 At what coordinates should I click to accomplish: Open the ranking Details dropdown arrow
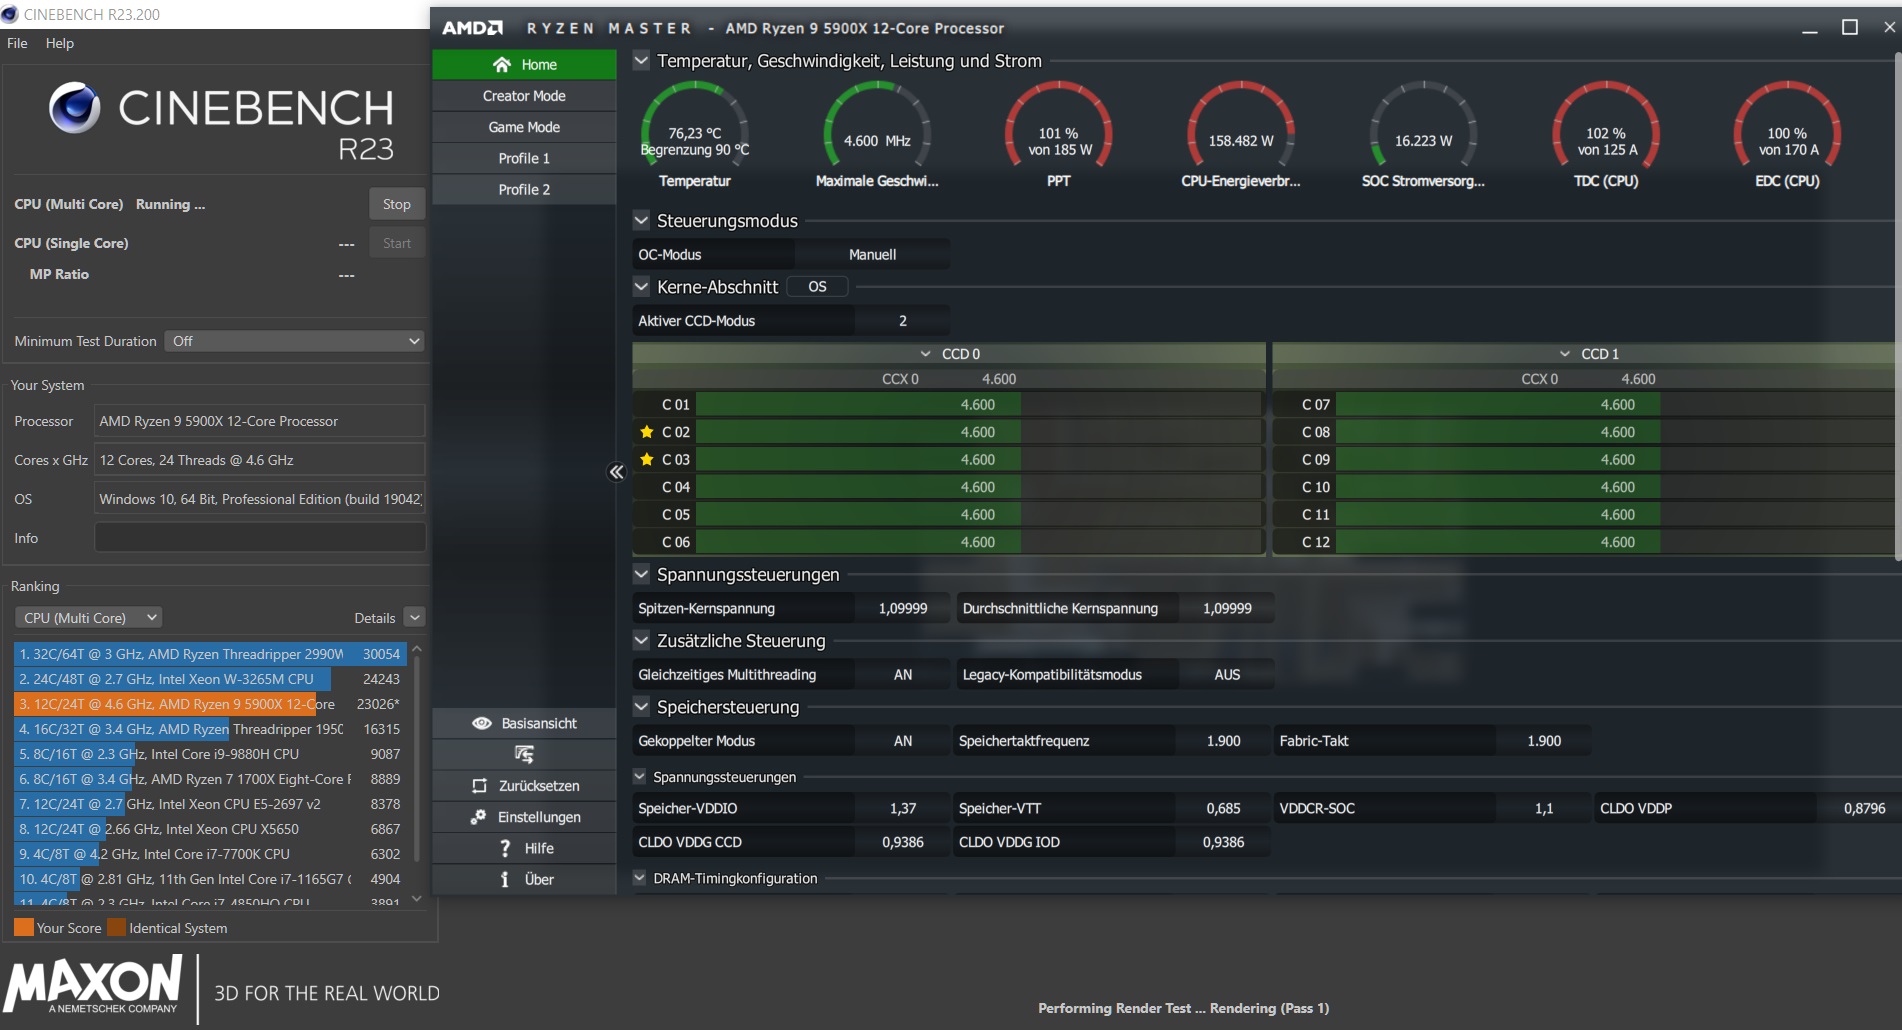pyautogui.click(x=415, y=618)
